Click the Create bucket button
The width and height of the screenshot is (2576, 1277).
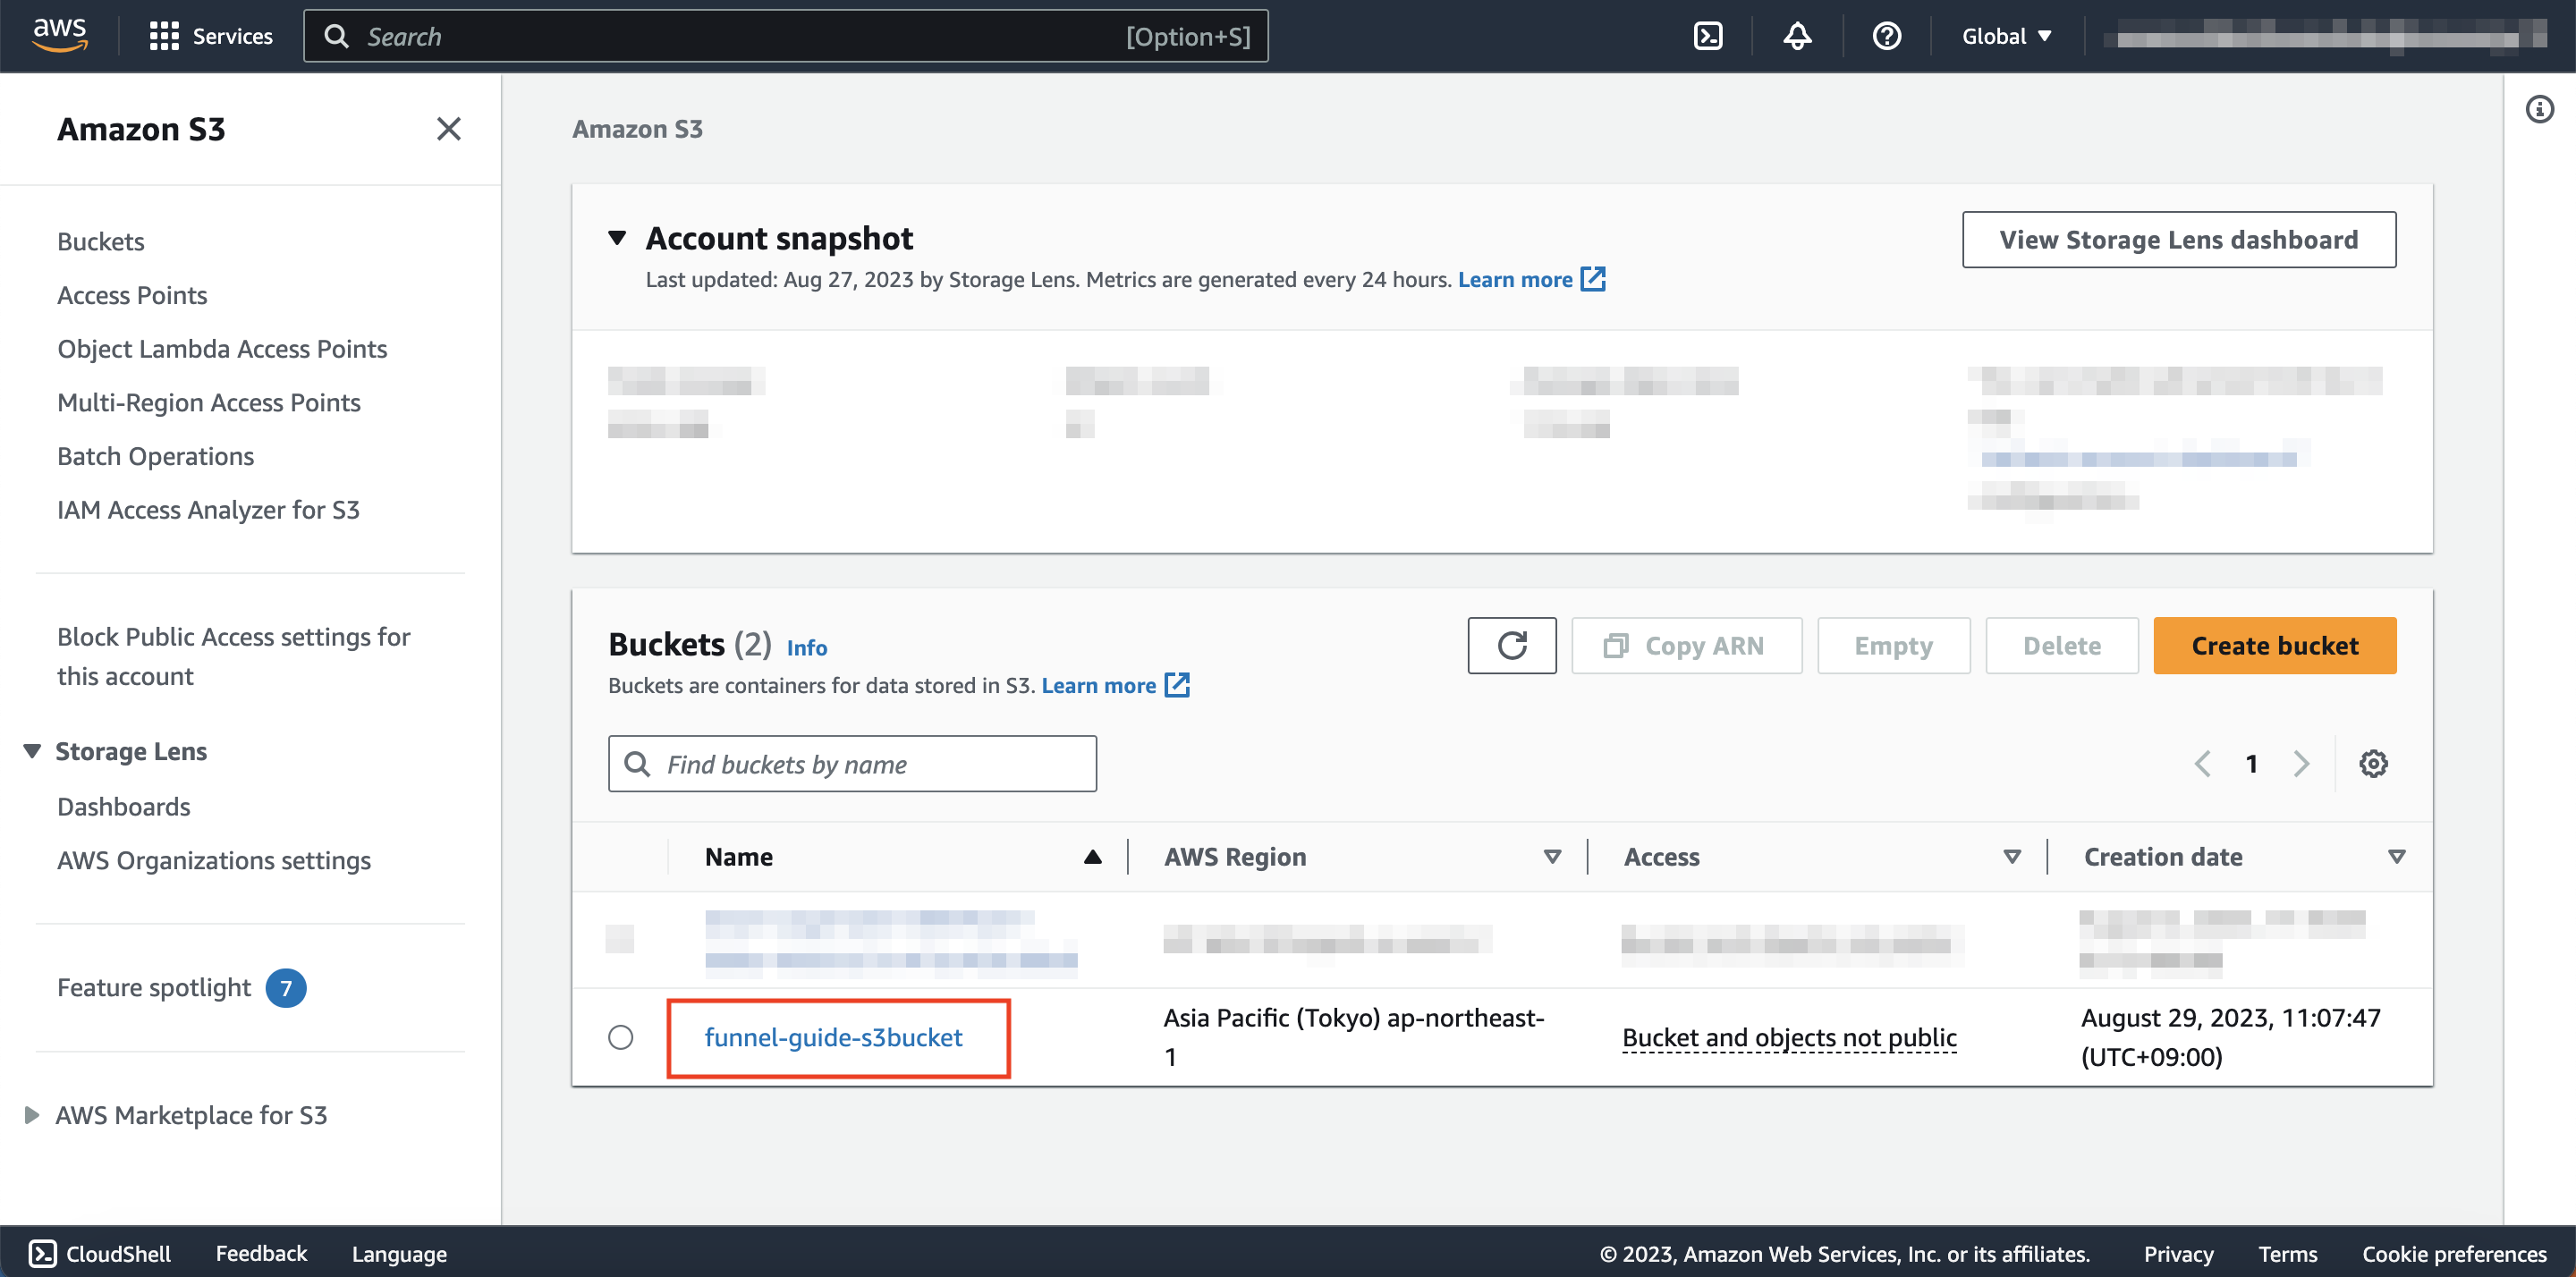click(2274, 644)
